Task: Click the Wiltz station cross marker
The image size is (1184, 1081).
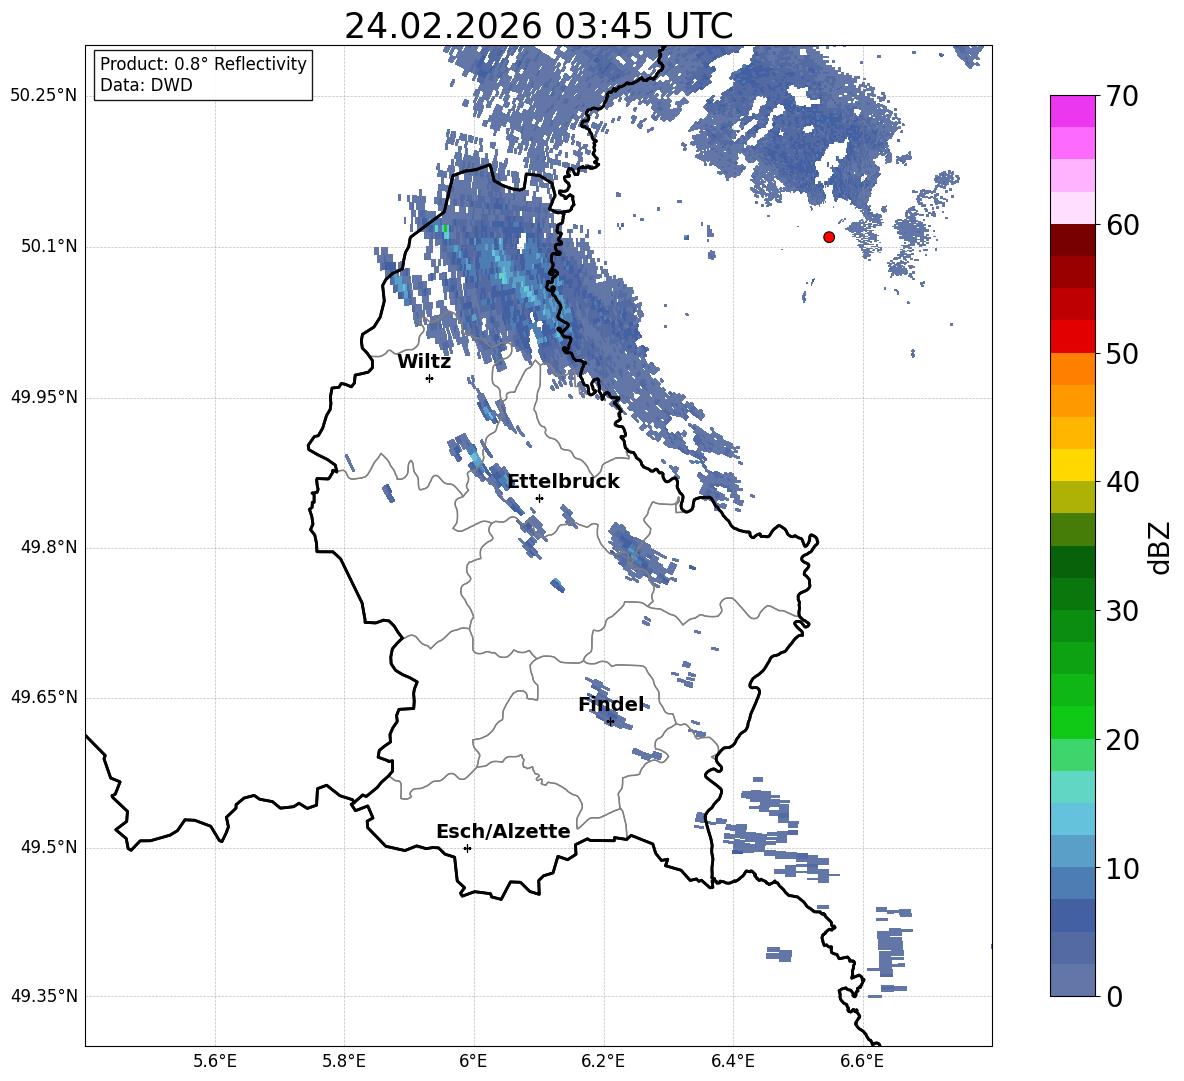Action: (x=430, y=378)
